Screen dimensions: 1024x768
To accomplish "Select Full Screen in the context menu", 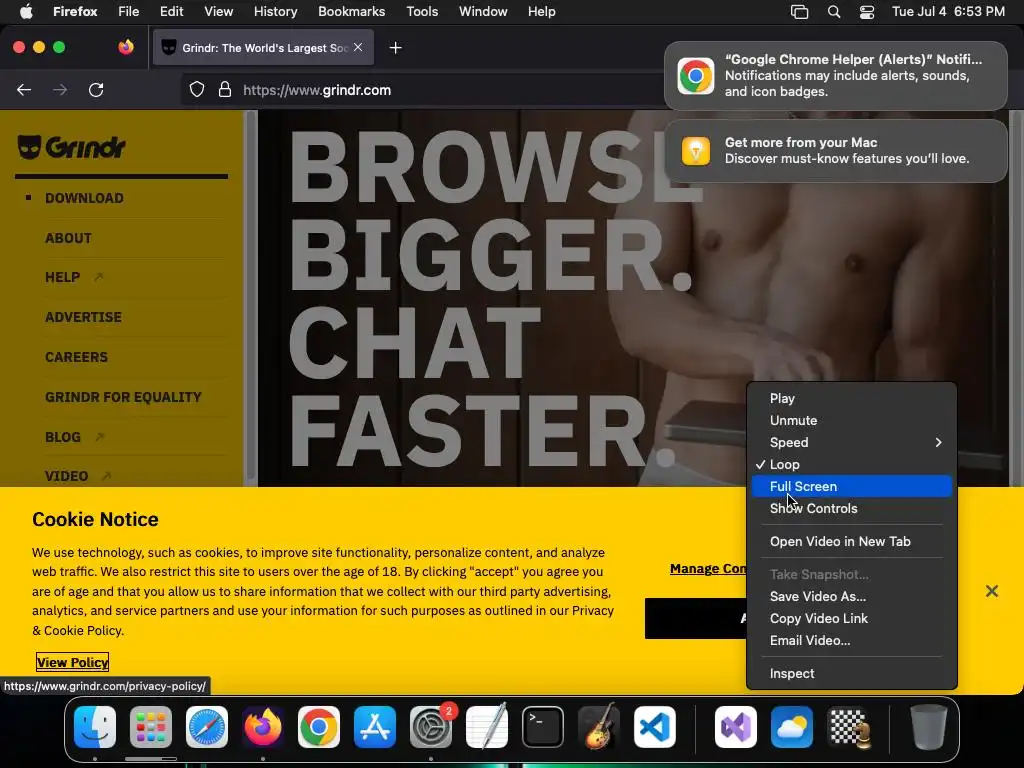I will point(852,487).
